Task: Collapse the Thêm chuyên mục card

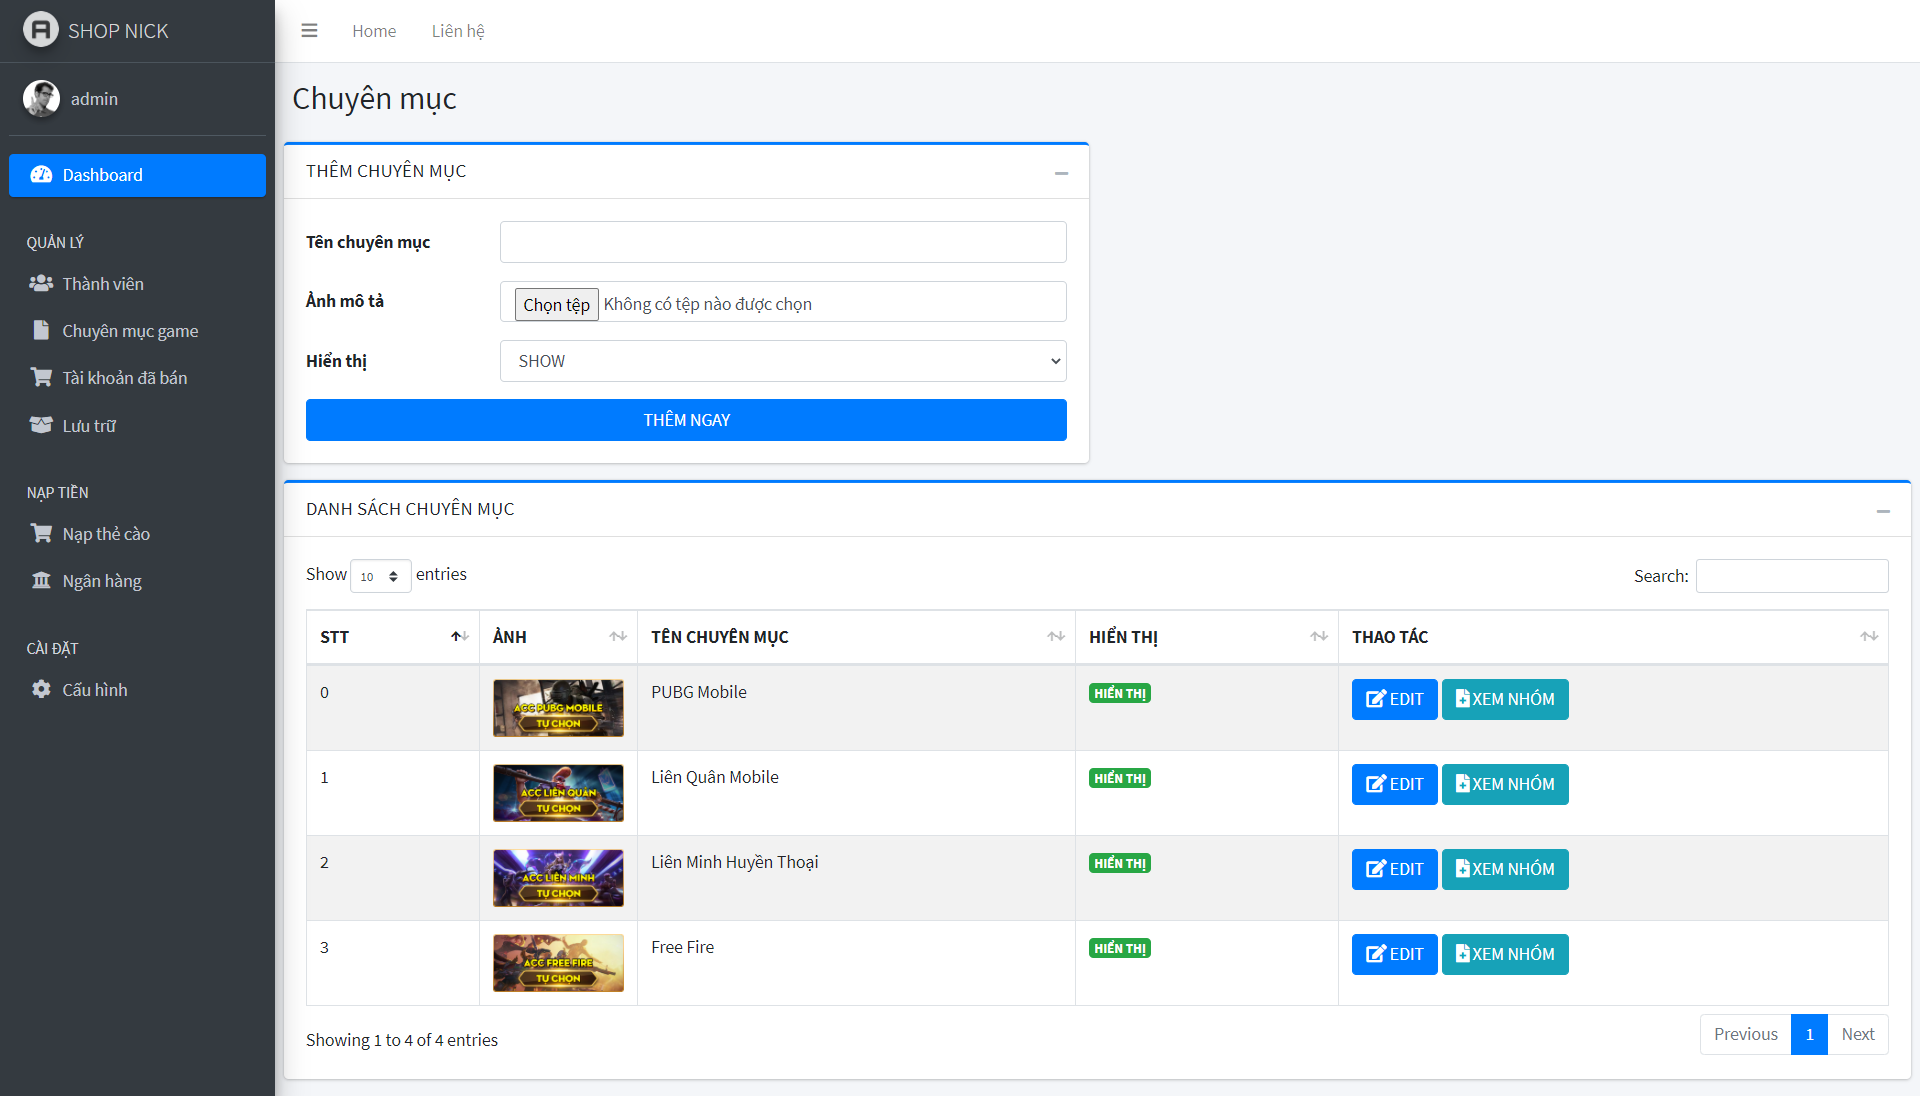Action: (x=1060, y=173)
